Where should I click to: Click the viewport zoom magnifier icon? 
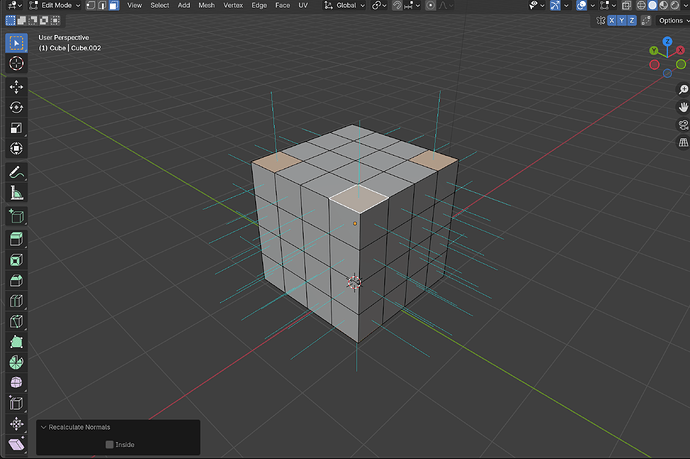pyautogui.click(x=683, y=90)
